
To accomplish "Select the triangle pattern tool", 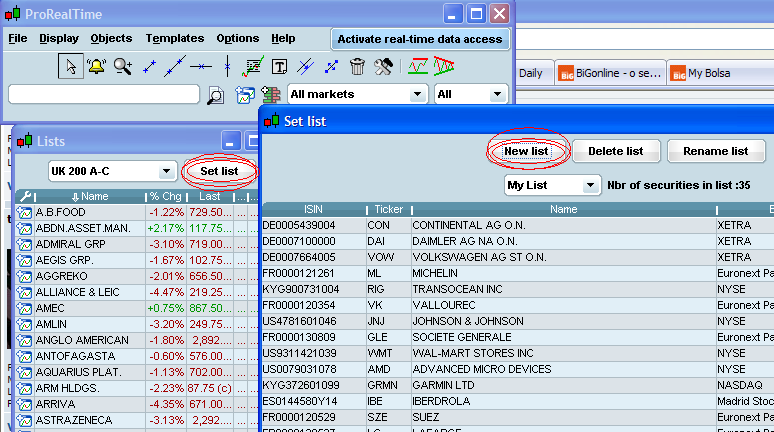I will [x=444, y=66].
